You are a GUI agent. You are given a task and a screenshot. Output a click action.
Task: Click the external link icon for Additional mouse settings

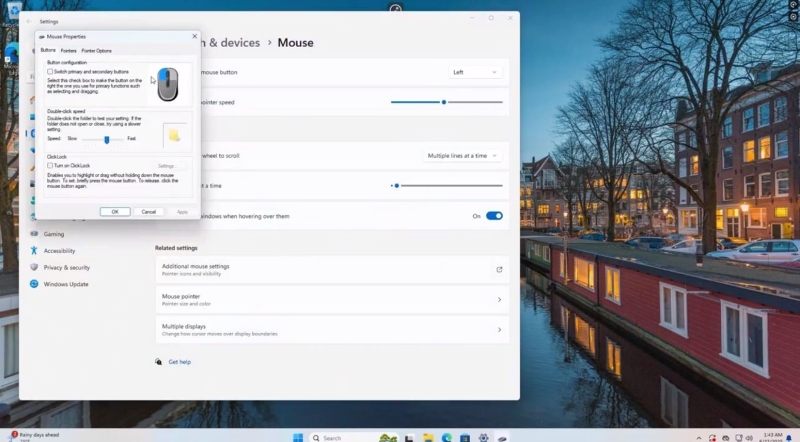click(x=499, y=269)
